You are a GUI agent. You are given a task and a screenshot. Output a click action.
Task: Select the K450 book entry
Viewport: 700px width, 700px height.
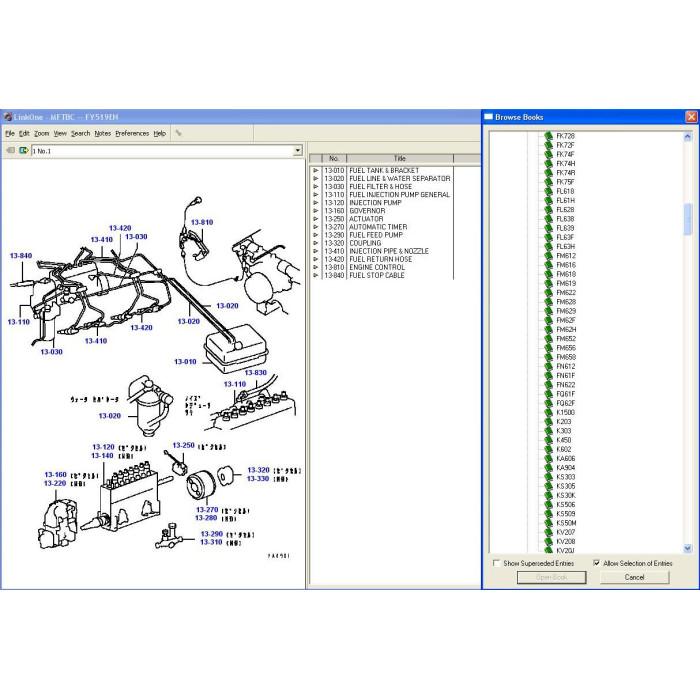pyautogui.click(x=563, y=440)
